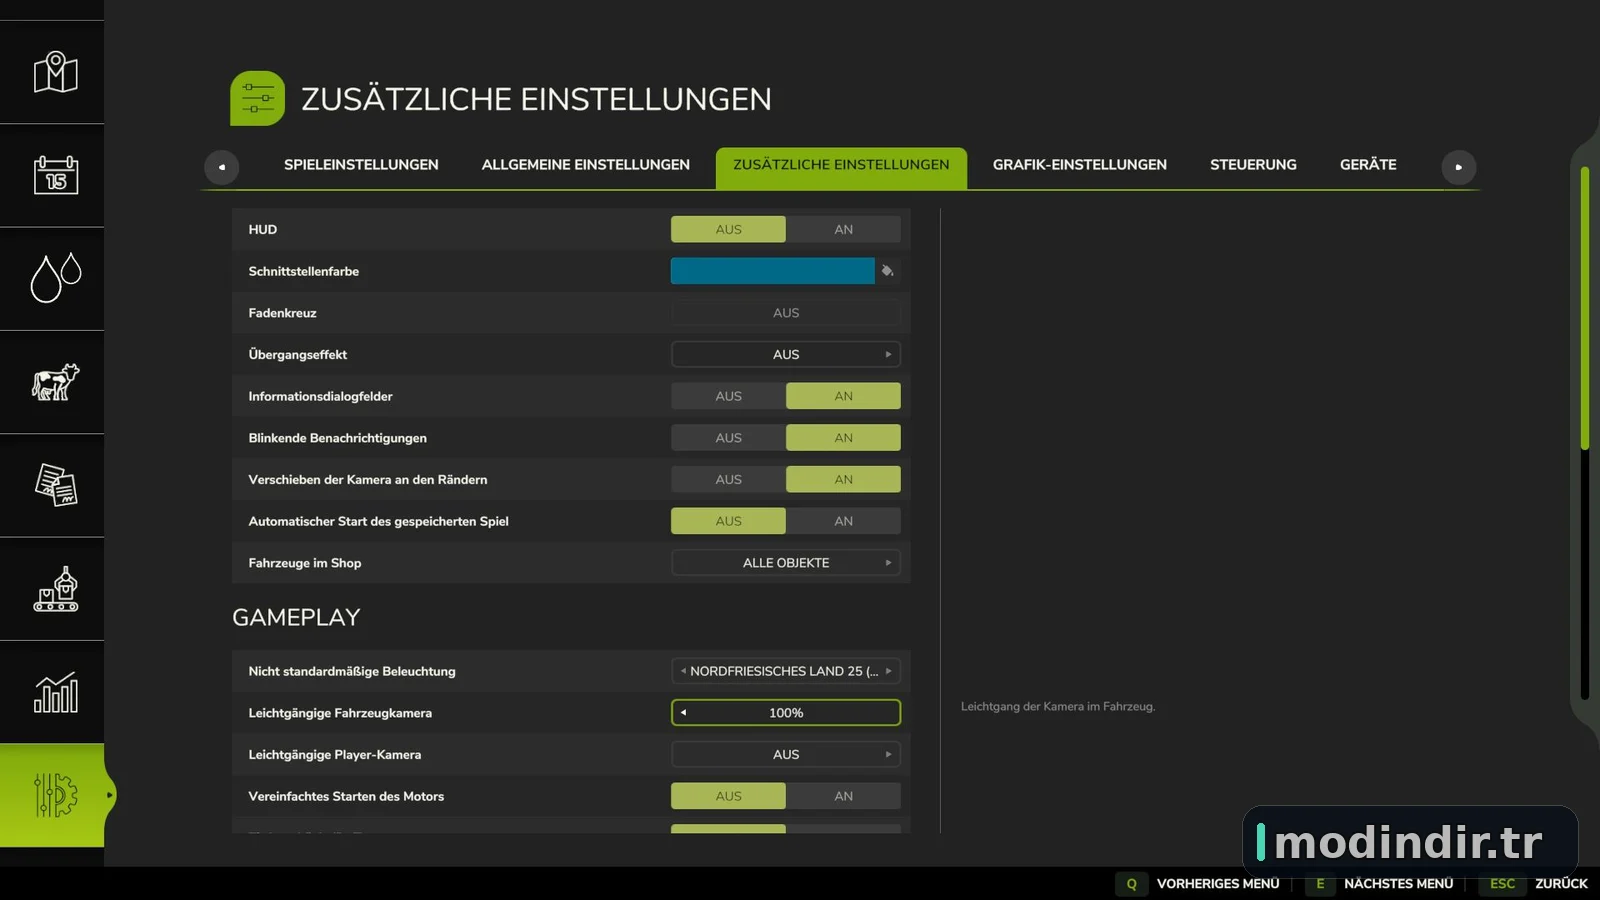Advance Leichtgängige Player-Kamera with right arrow
This screenshot has height=900, width=1600.
888,755
